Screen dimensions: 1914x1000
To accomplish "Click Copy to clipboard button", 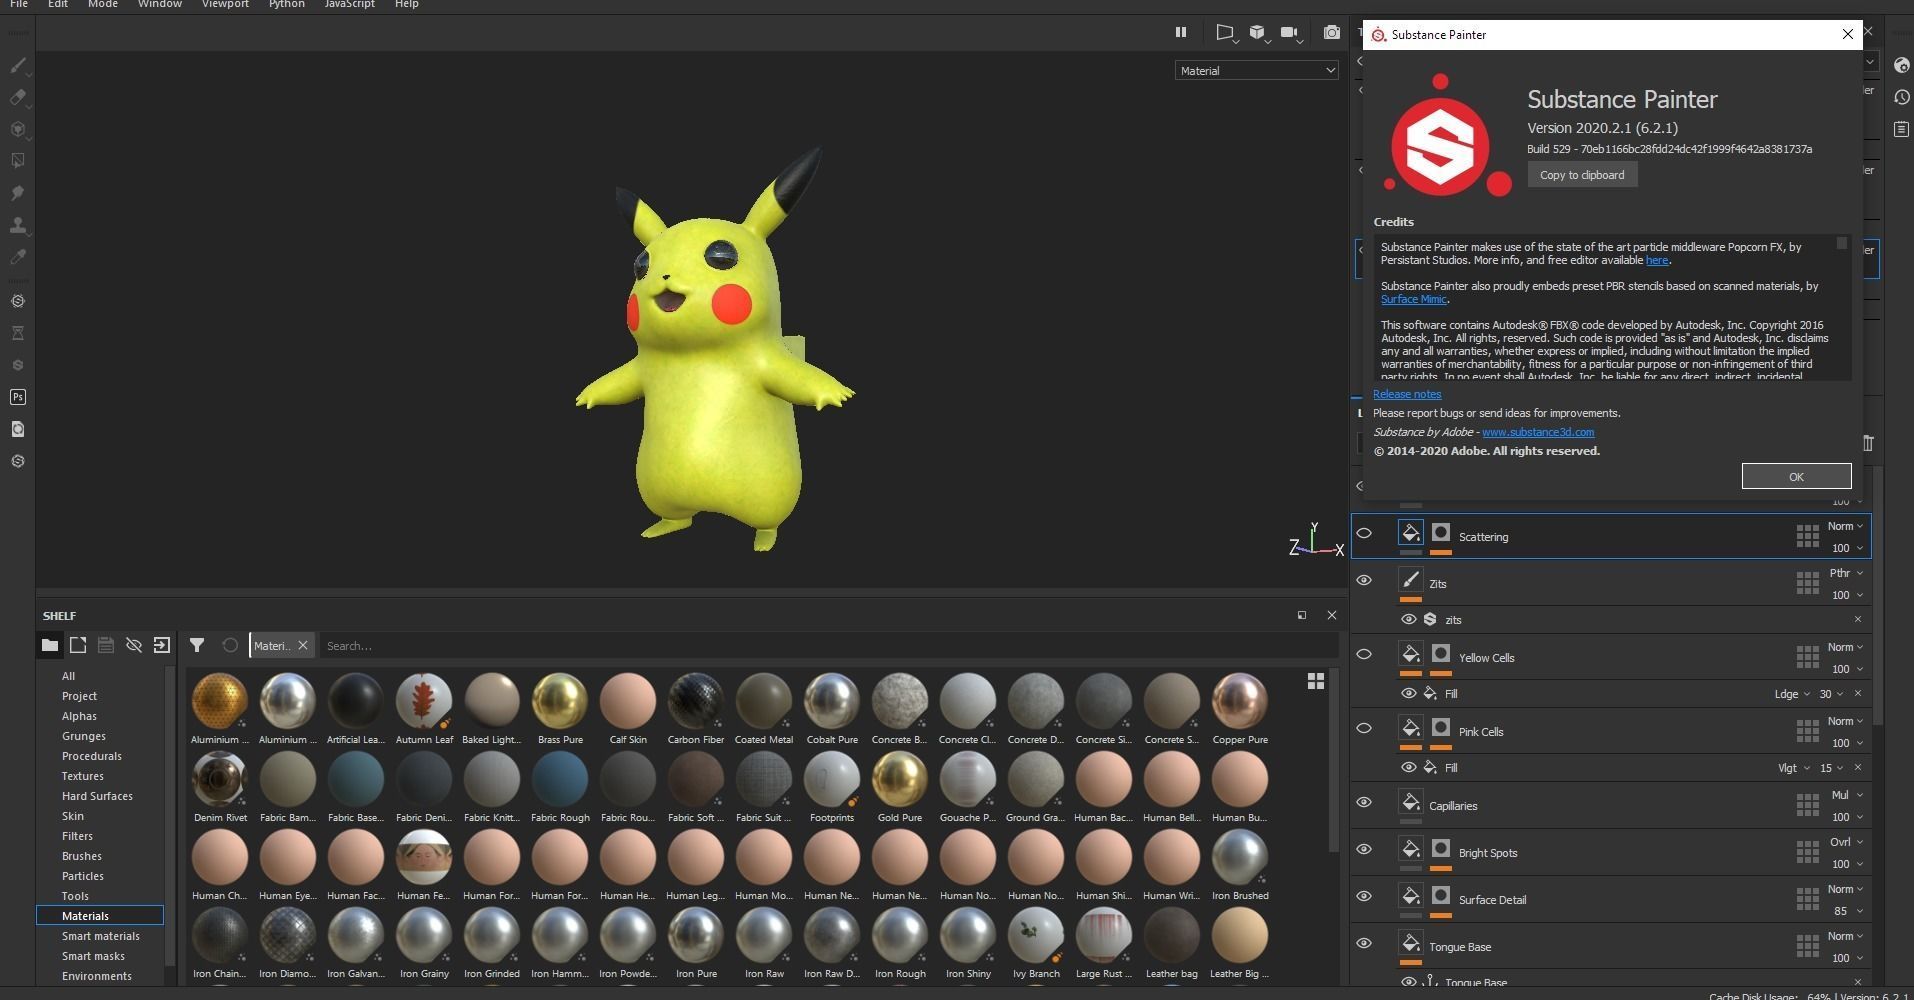I will (1582, 175).
